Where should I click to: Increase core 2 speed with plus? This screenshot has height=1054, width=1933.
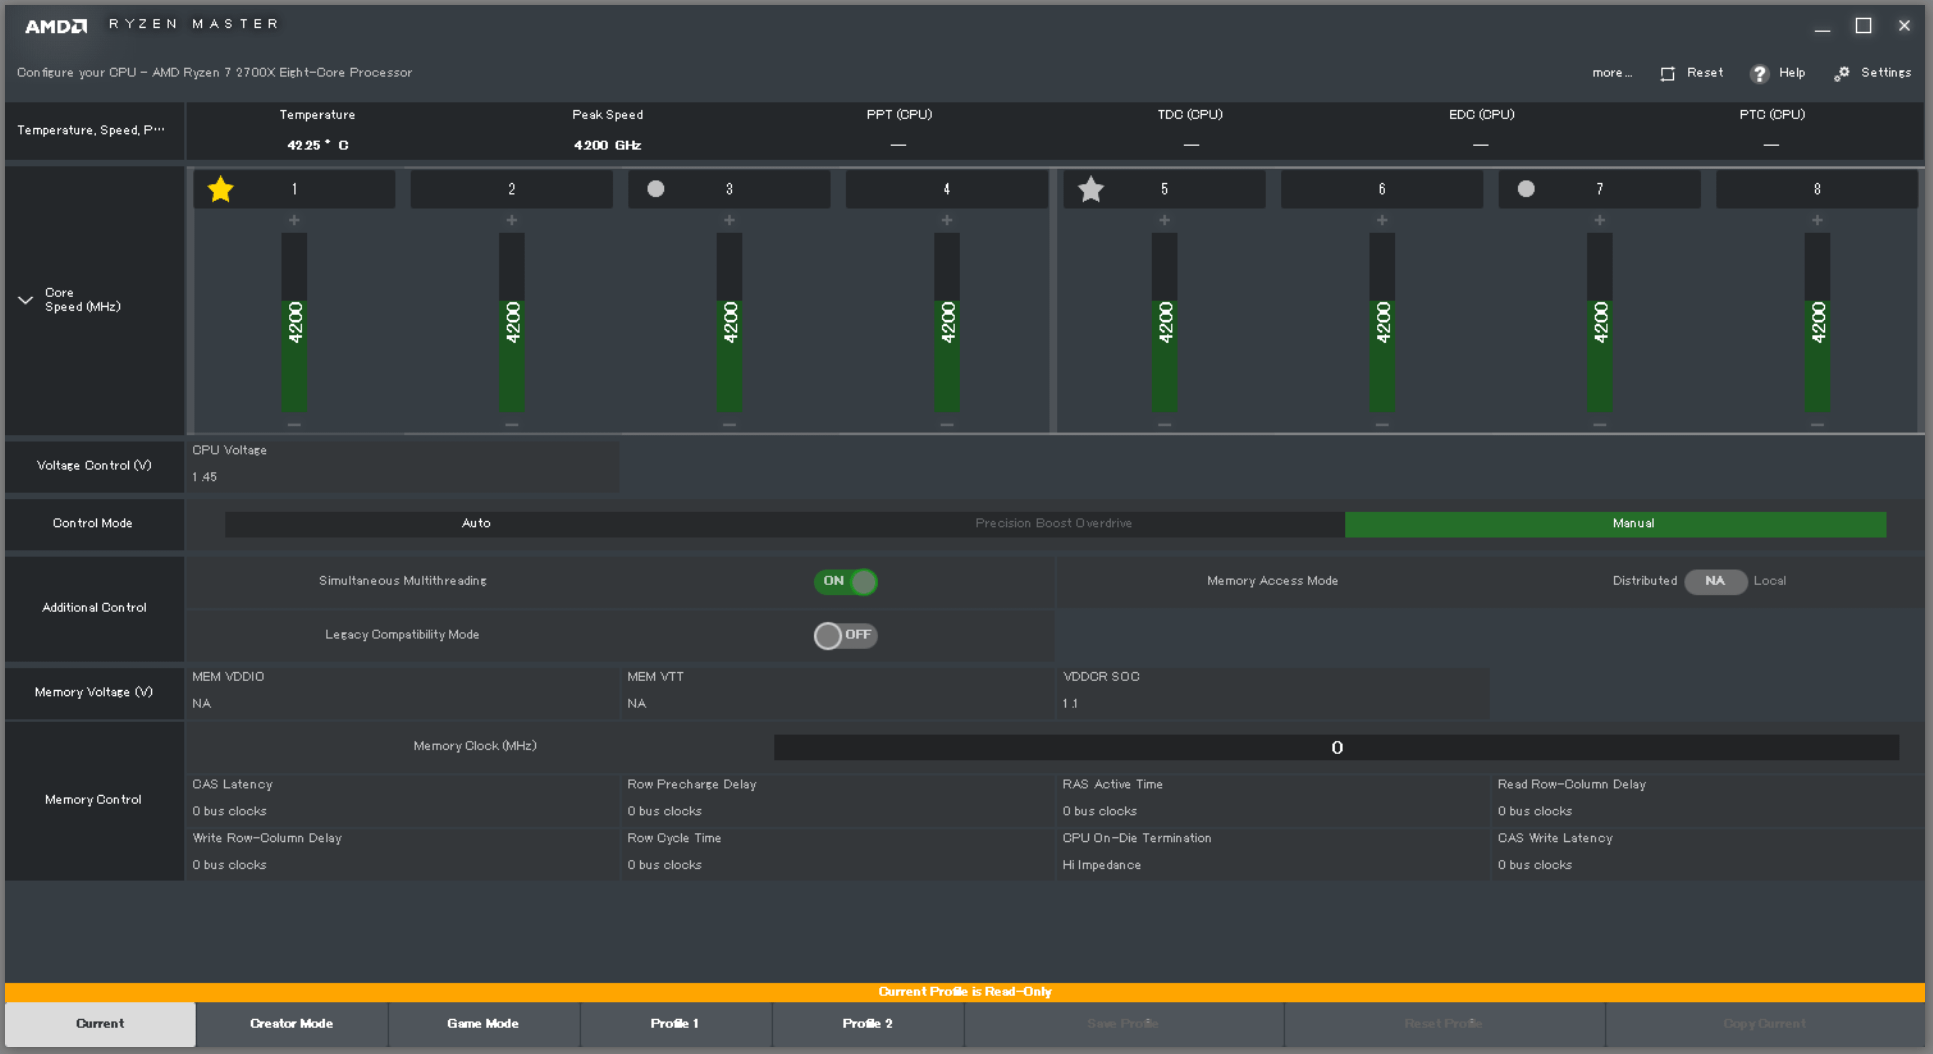(x=511, y=220)
